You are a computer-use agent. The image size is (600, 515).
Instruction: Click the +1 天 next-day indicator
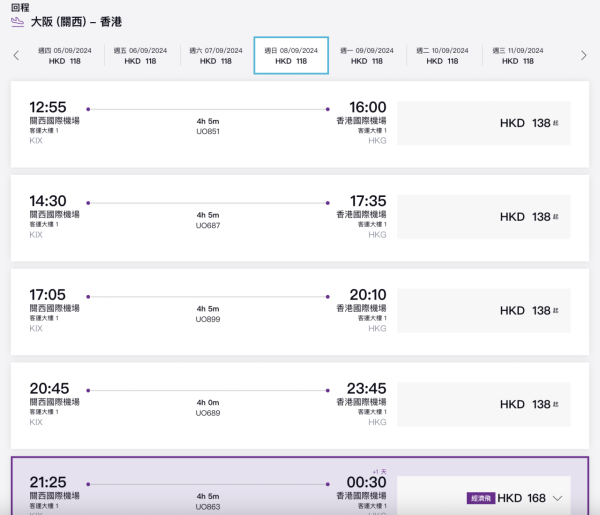coord(379,471)
